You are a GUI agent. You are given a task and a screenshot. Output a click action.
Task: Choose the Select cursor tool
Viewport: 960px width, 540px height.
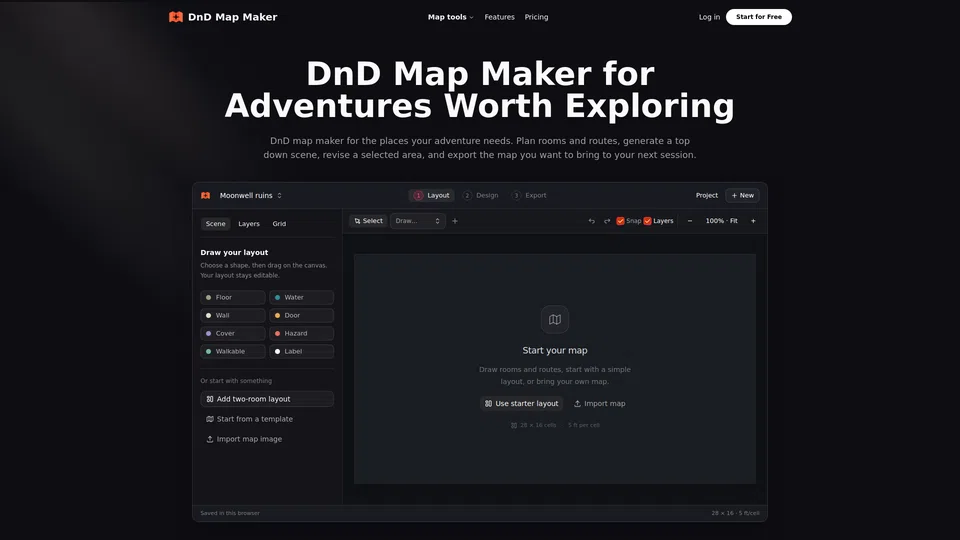click(368, 221)
